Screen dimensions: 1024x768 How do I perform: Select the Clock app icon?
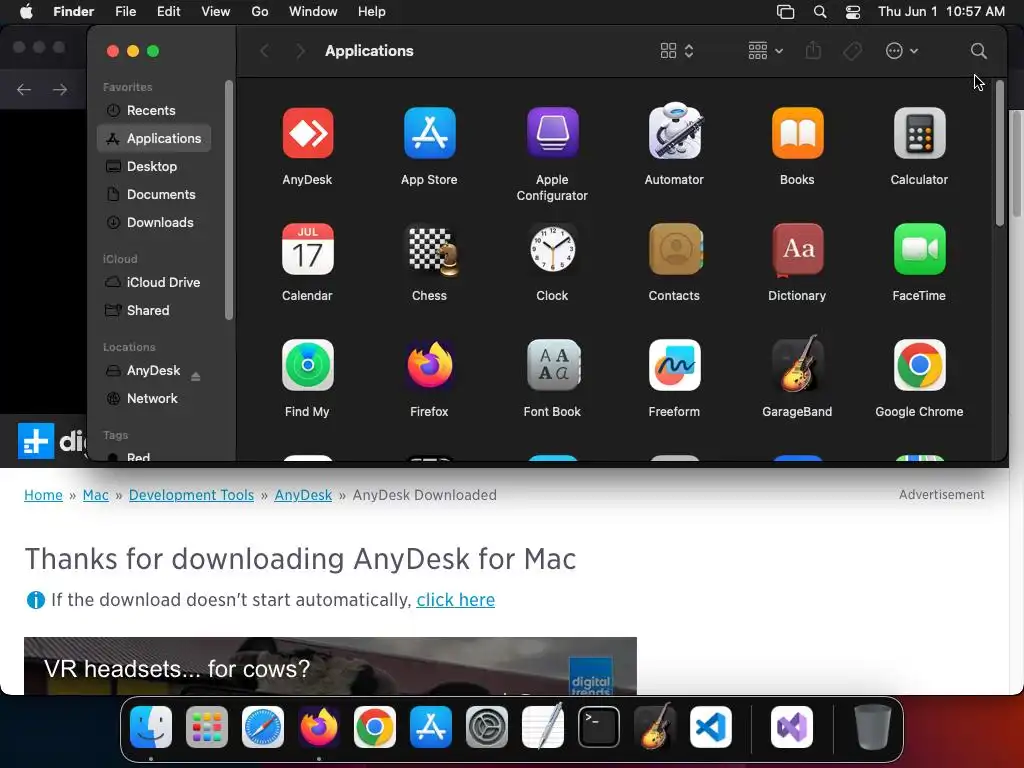[x=552, y=249]
